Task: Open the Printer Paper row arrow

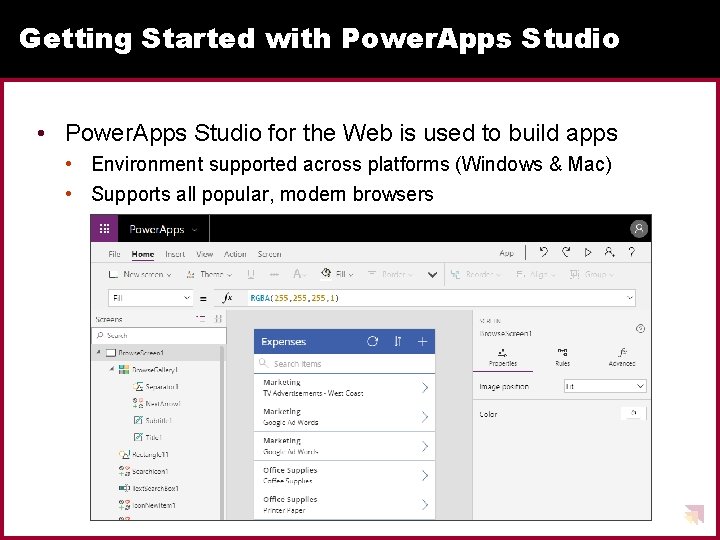Action: click(425, 505)
